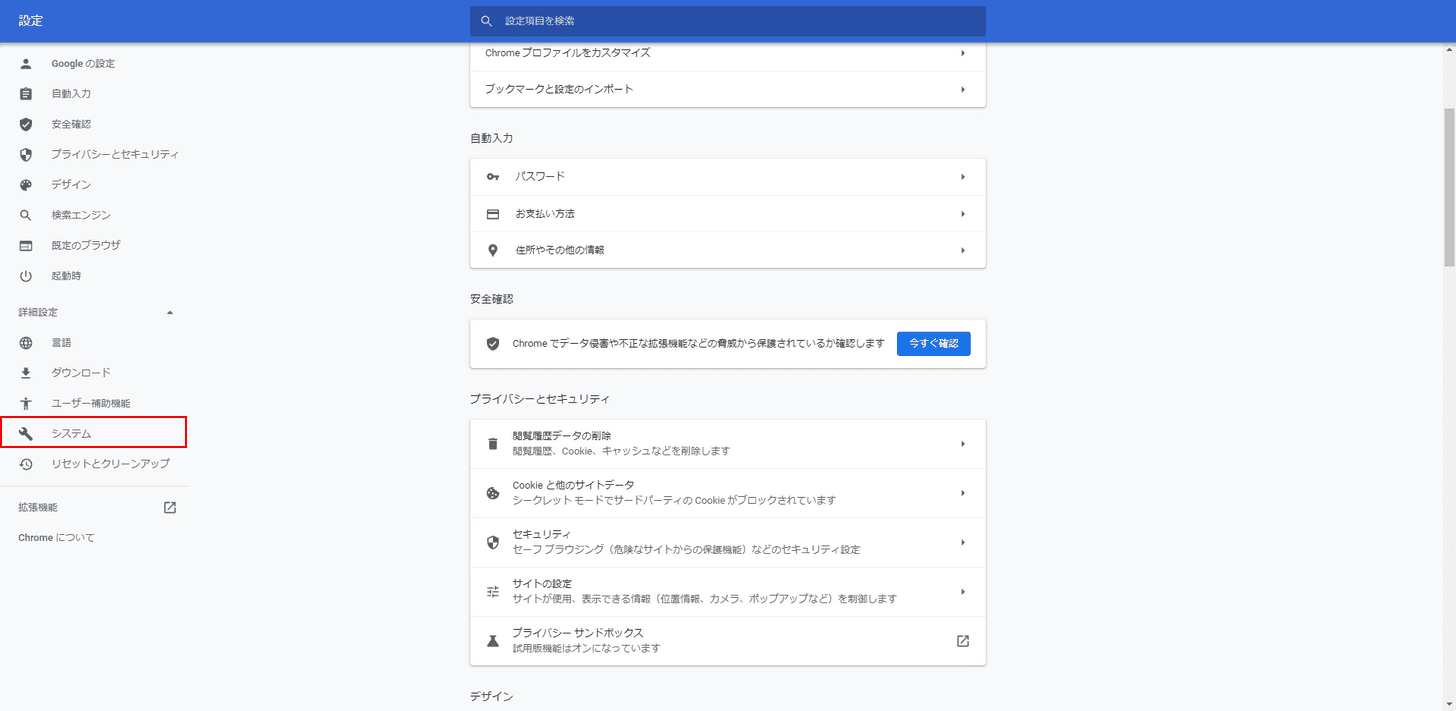Screen dimensions: 1456x711
Task: Click the 設定項目を検索 search field
Action: click(728, 21)
